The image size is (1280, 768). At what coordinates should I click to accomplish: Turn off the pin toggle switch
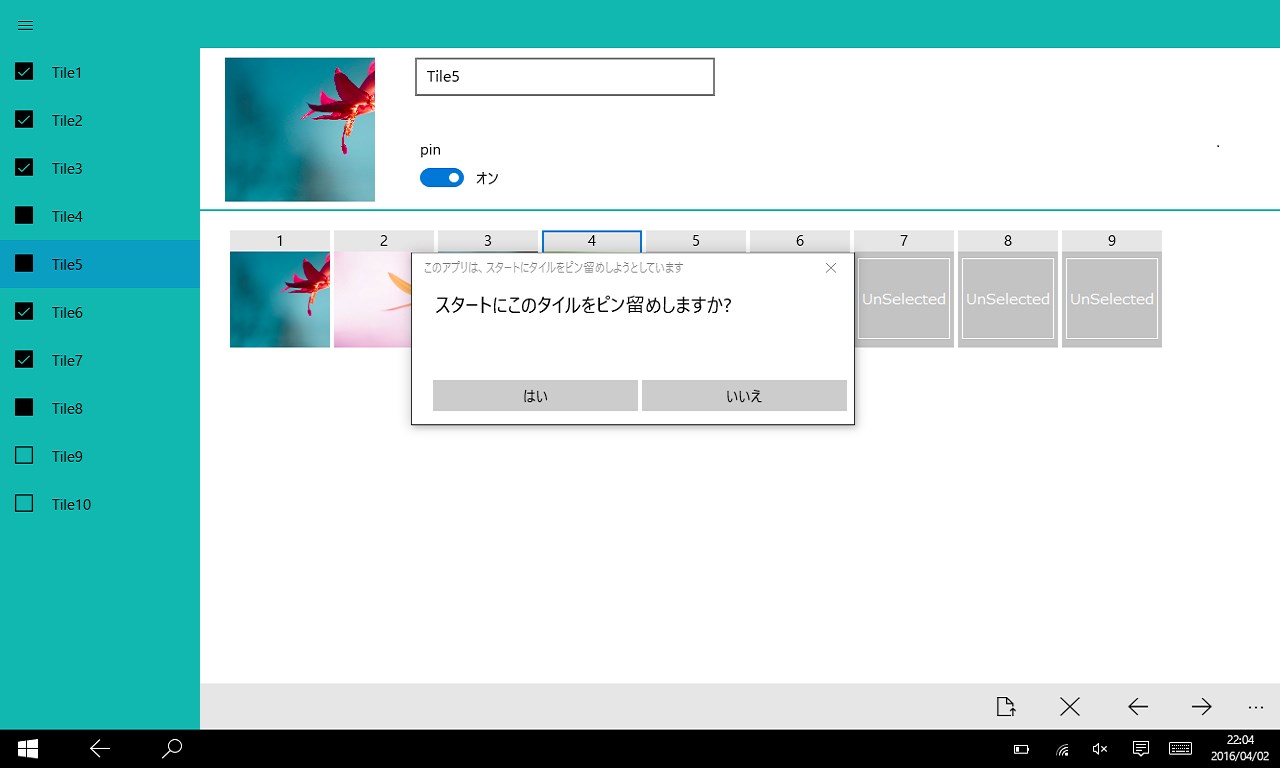[x=442, y=178]
